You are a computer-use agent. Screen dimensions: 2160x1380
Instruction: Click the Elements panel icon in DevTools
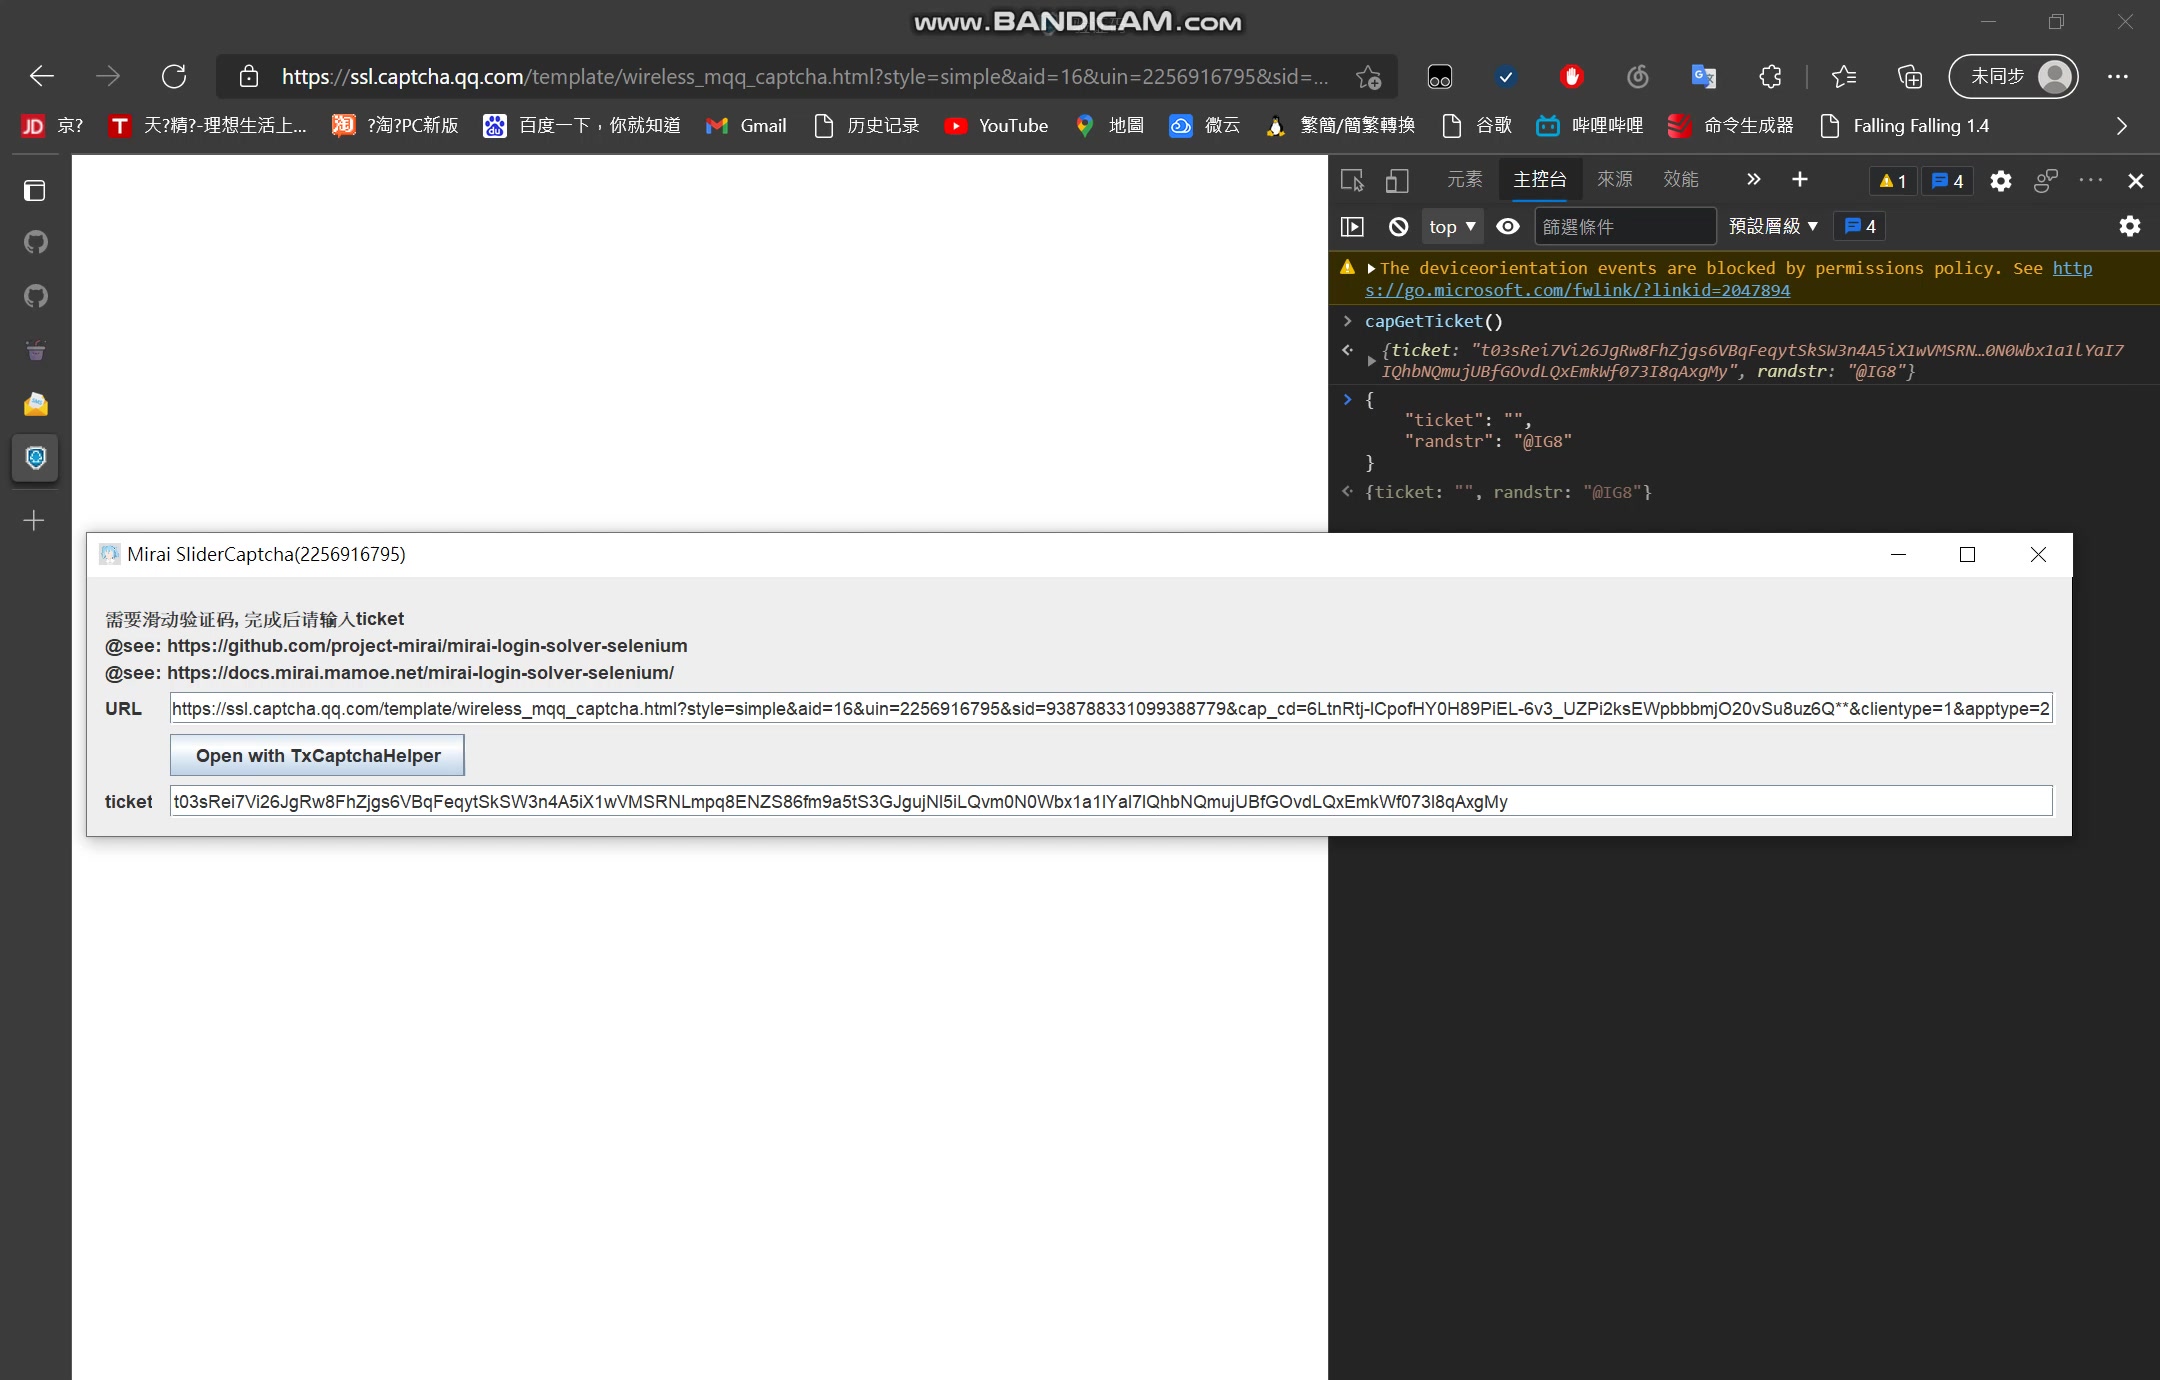[1463, 178]
